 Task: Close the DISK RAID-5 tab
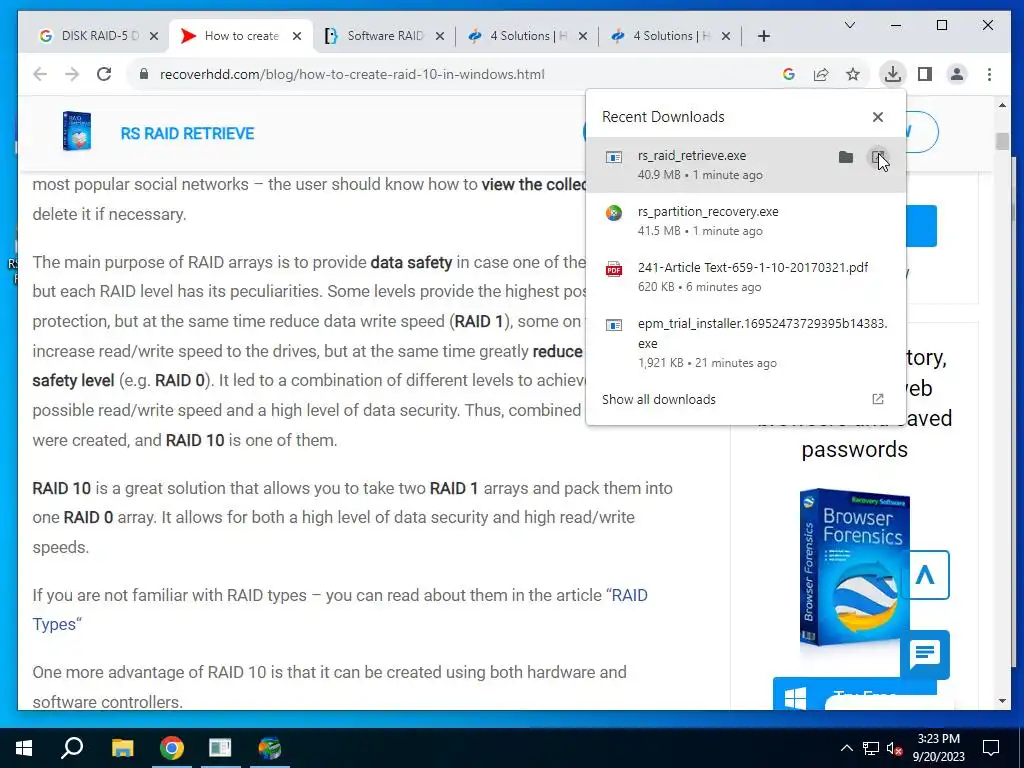(x=154, y=36)
